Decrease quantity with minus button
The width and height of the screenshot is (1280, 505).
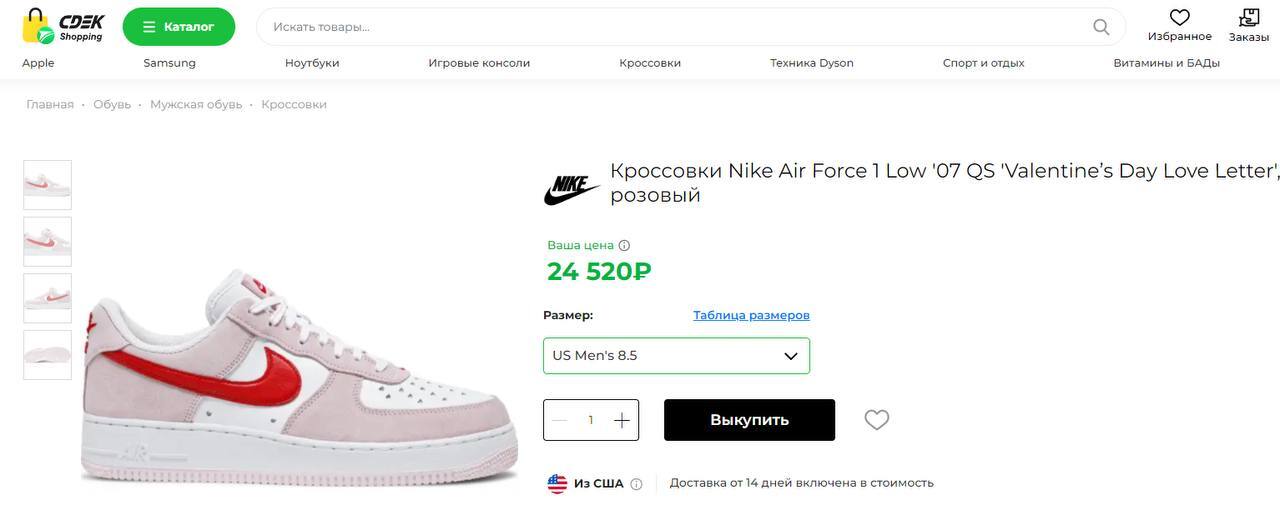coord(560,420)
